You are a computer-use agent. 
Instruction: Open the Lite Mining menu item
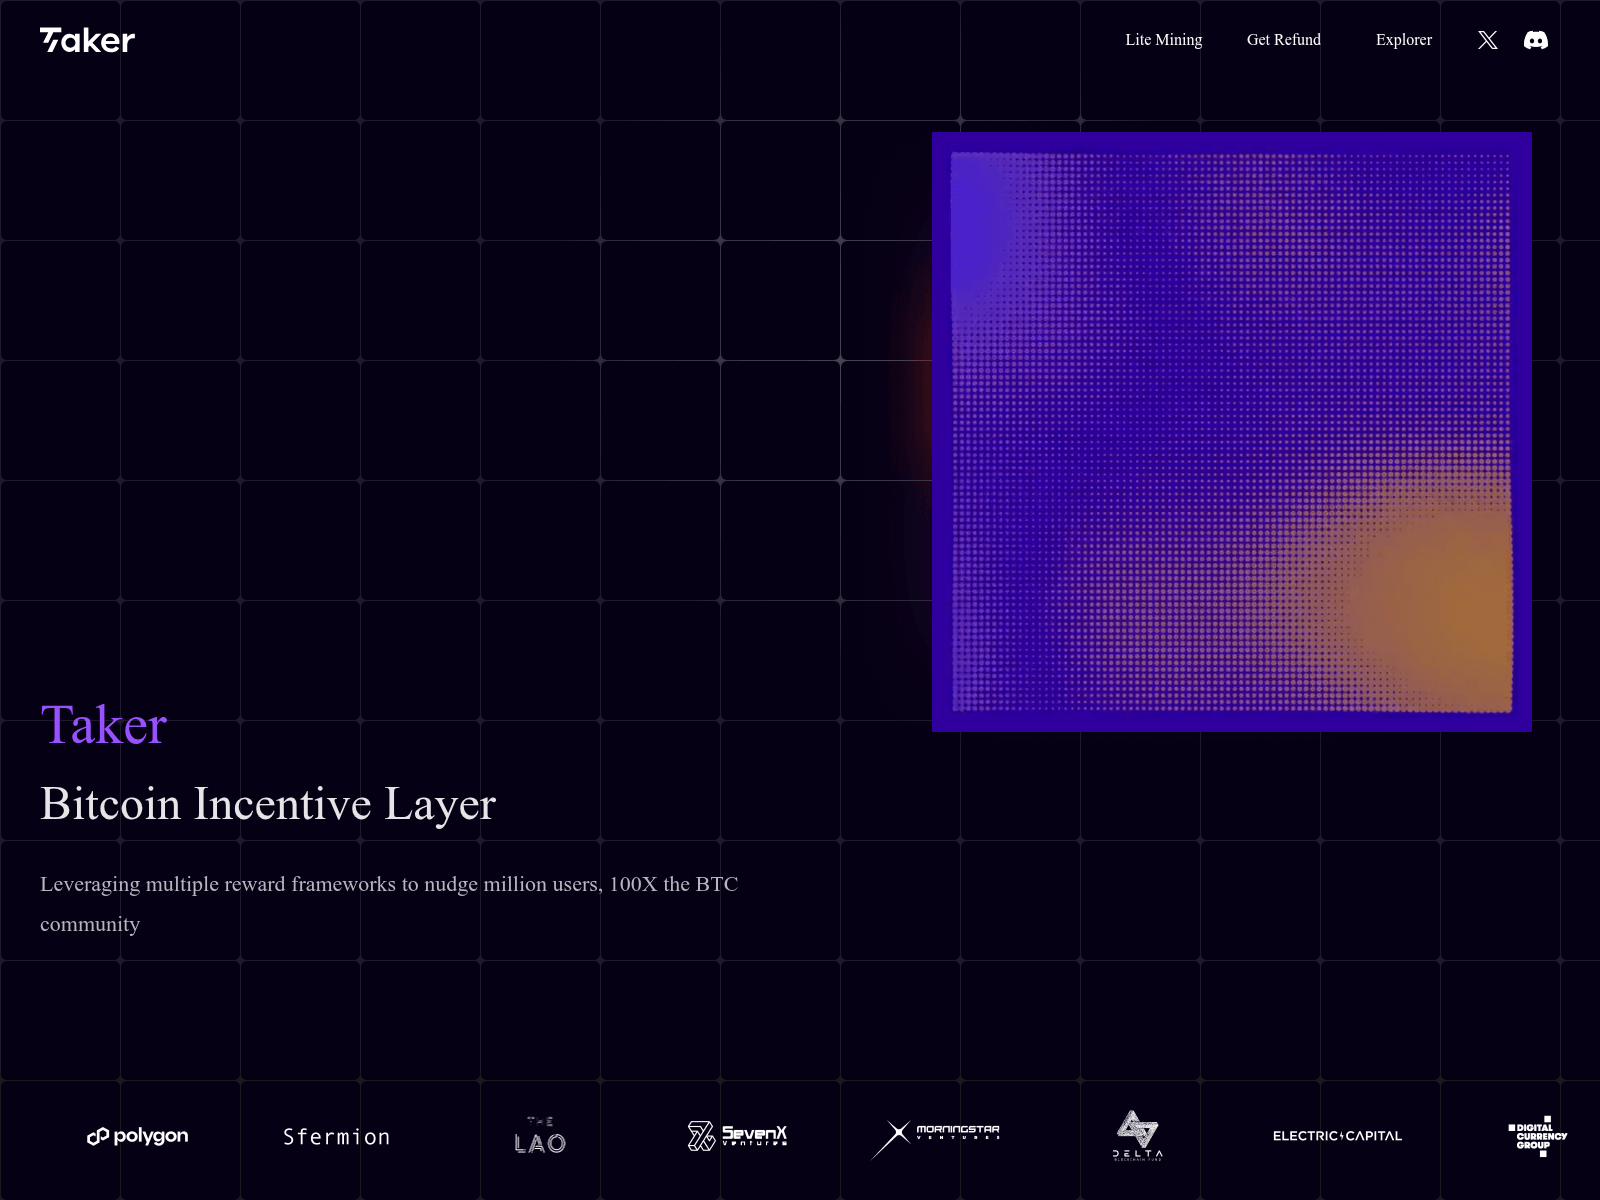click(x=1164, y=40)
